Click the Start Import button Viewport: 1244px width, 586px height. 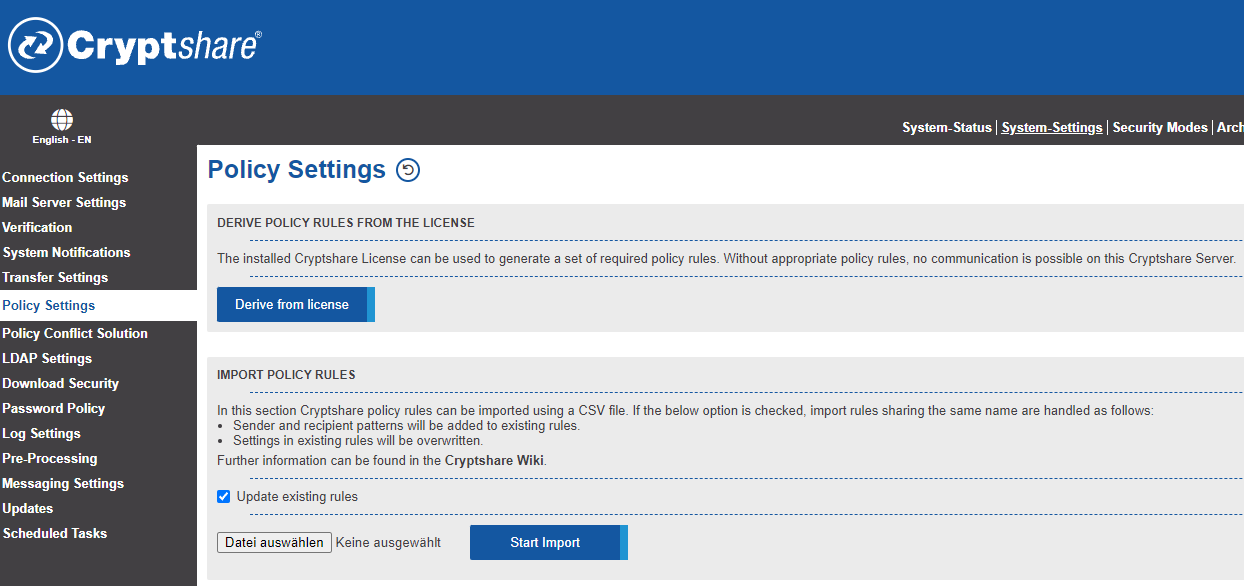[x=549, y=542]
